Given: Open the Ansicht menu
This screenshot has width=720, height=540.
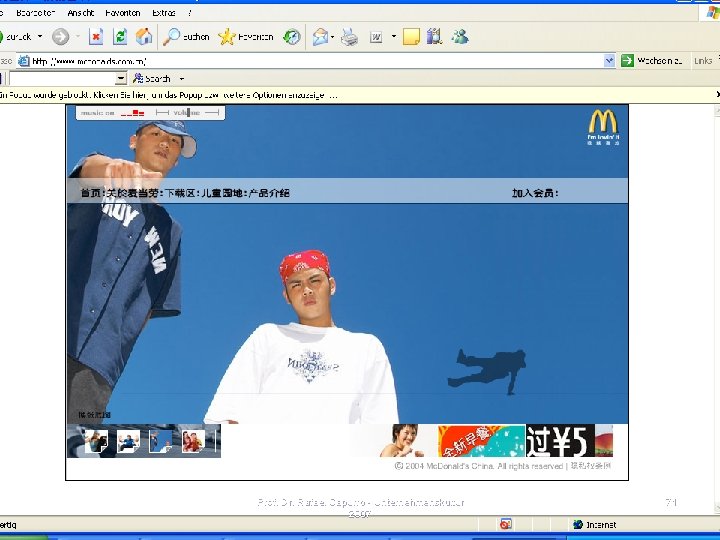Looking at the screenshot, I should pyautogui.click(x=81, y=13).
